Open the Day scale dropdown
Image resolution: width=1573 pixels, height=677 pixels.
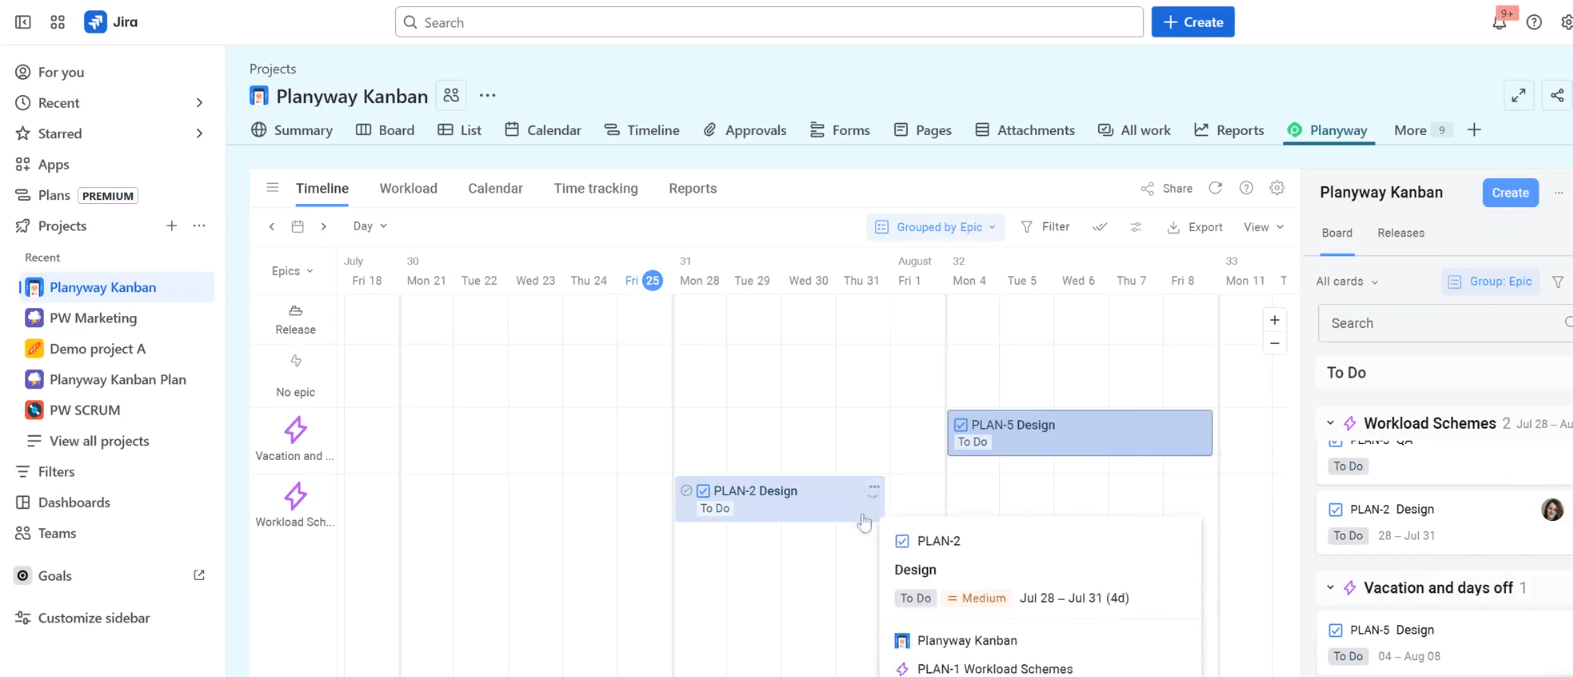click(369, 227)
